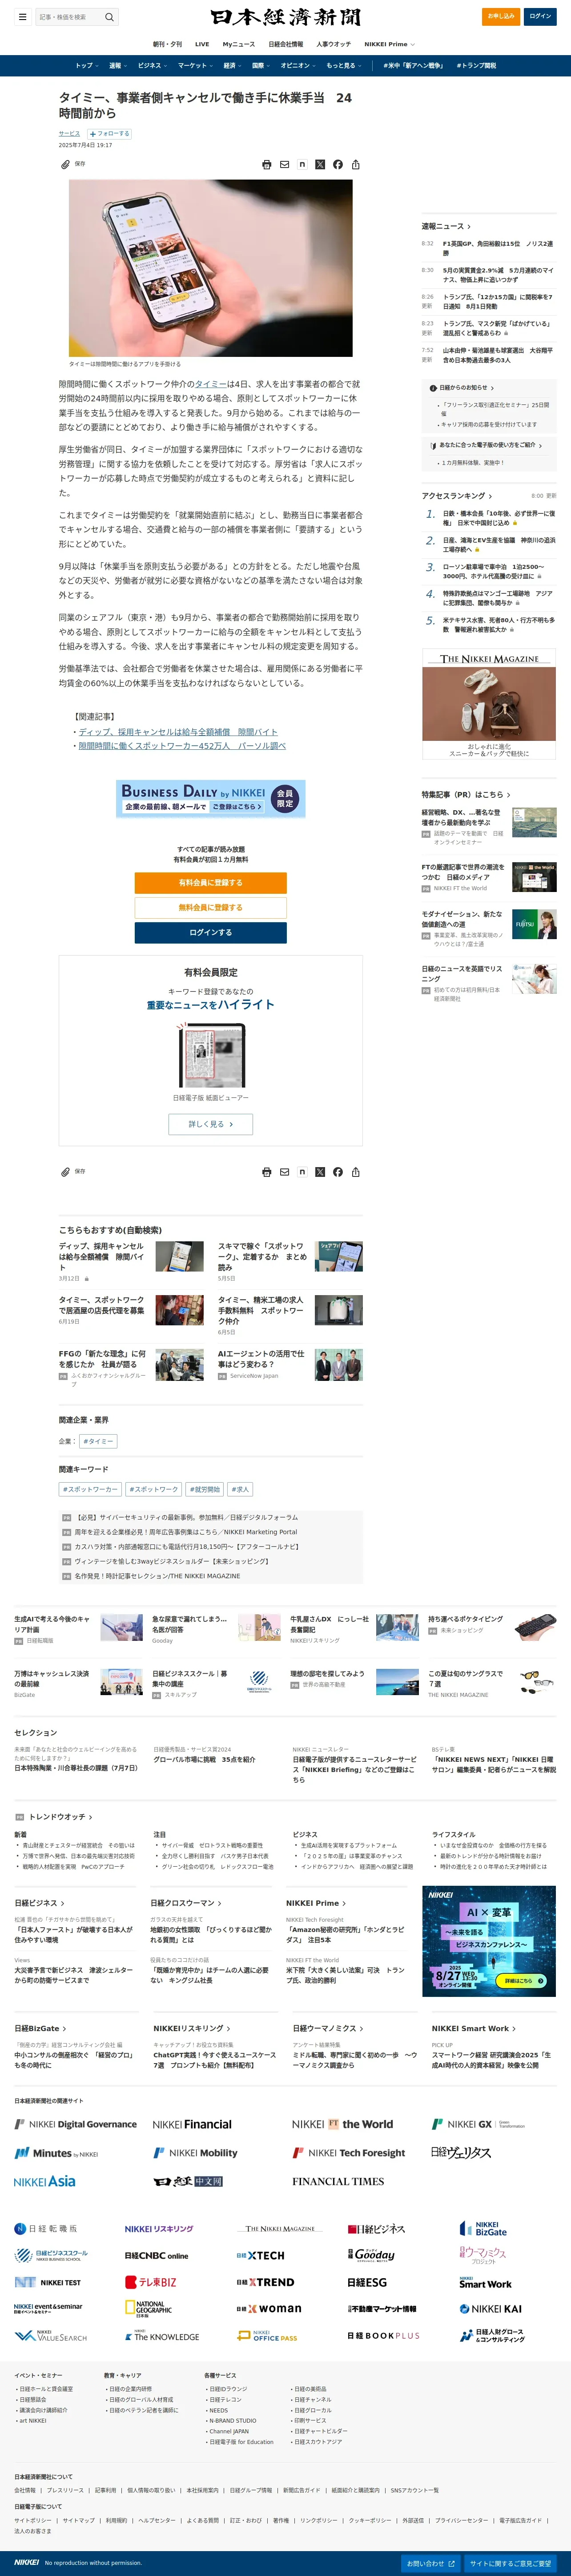Click the 有料会員に登録する button
The height and width of the screenshot is (2576, 571).
coord(210,883)
